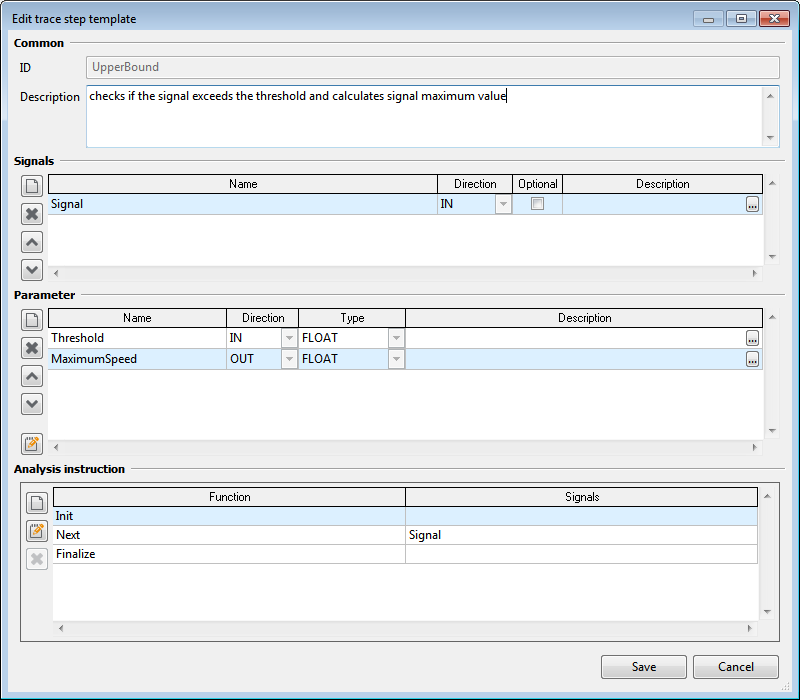Delete the analysis instruction function
Image resolution: width=800 pixels, height=700 pixels.
pyautogui.click(x=37, y=559)
